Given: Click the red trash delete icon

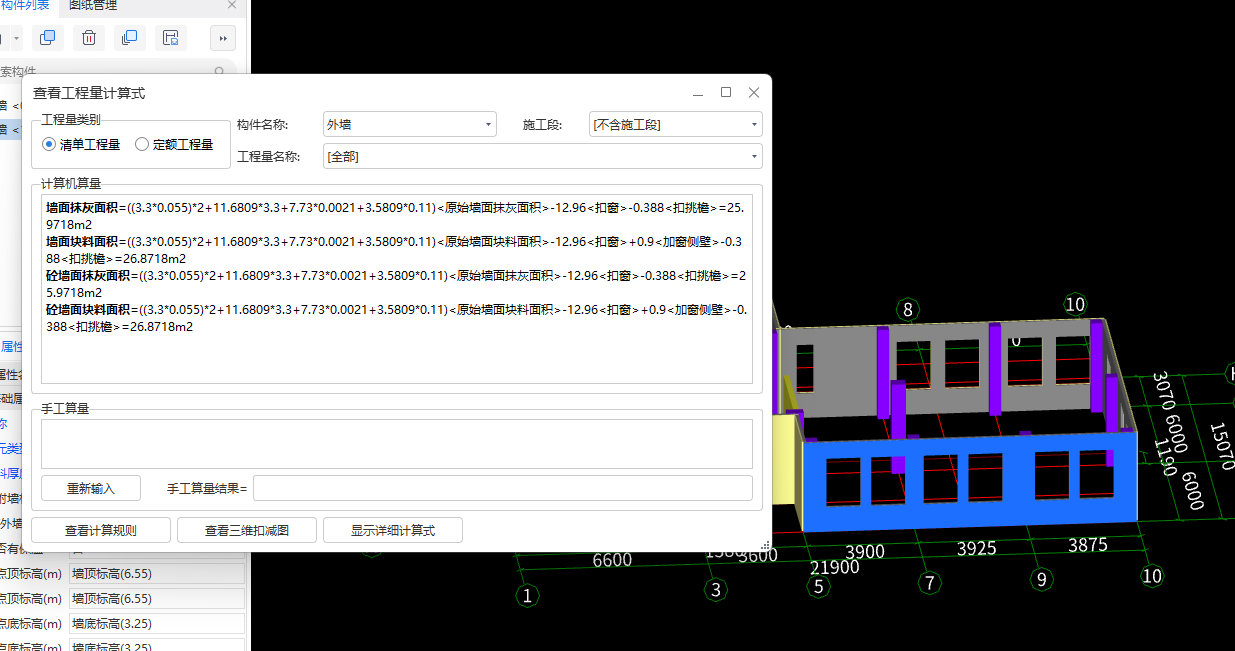Looking at the screenshot, I should click(x=89, y=38).
